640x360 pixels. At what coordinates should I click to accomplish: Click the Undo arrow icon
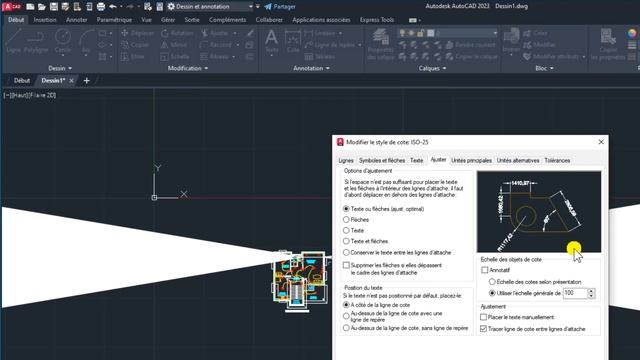(113, 7)
